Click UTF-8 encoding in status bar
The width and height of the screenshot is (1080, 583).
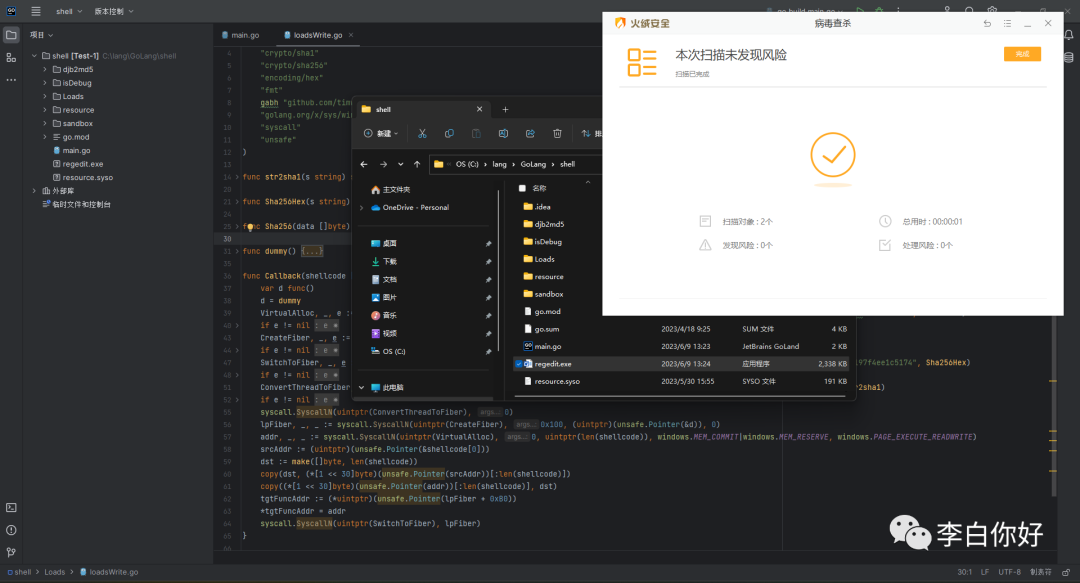coord(1009,572)
